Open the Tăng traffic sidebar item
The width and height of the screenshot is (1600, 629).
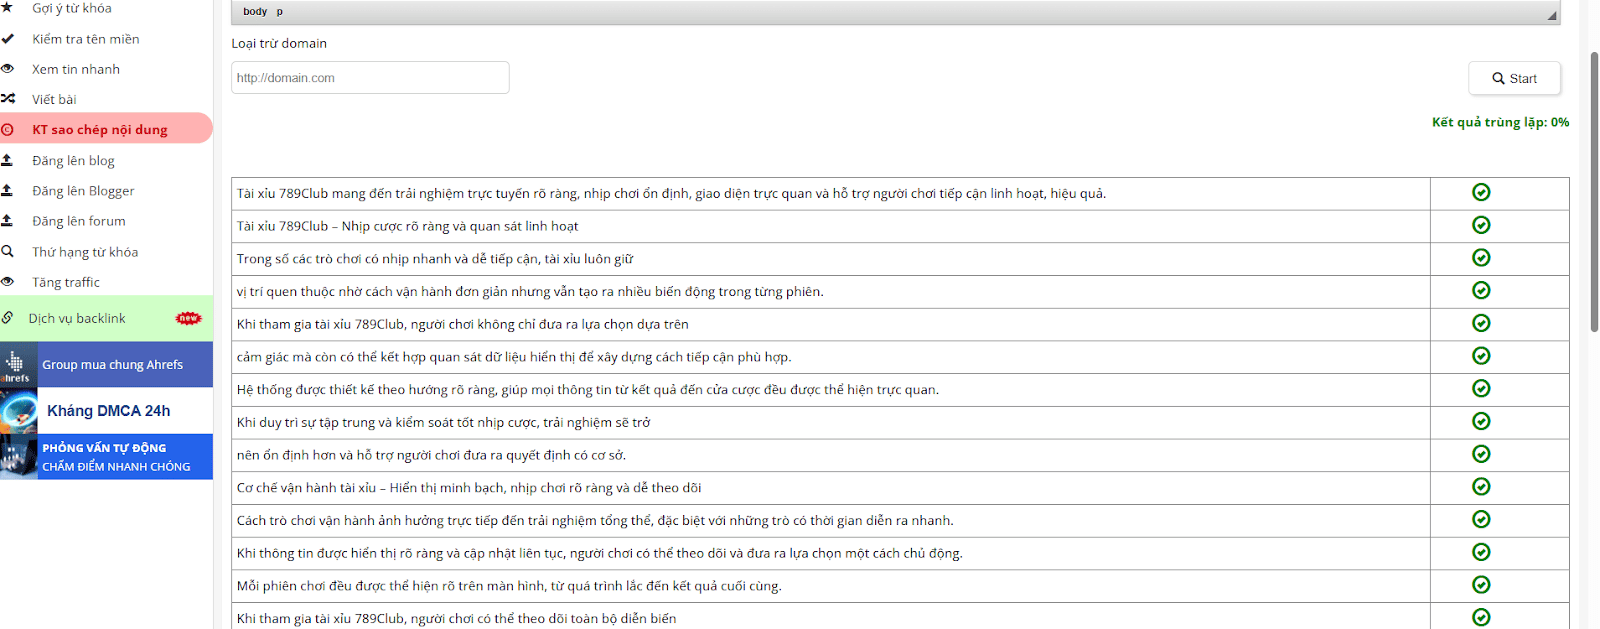(66, 283)
